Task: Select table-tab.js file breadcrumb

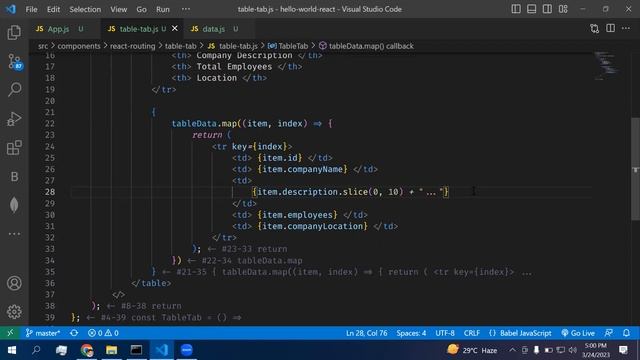Action: (233, 46)
